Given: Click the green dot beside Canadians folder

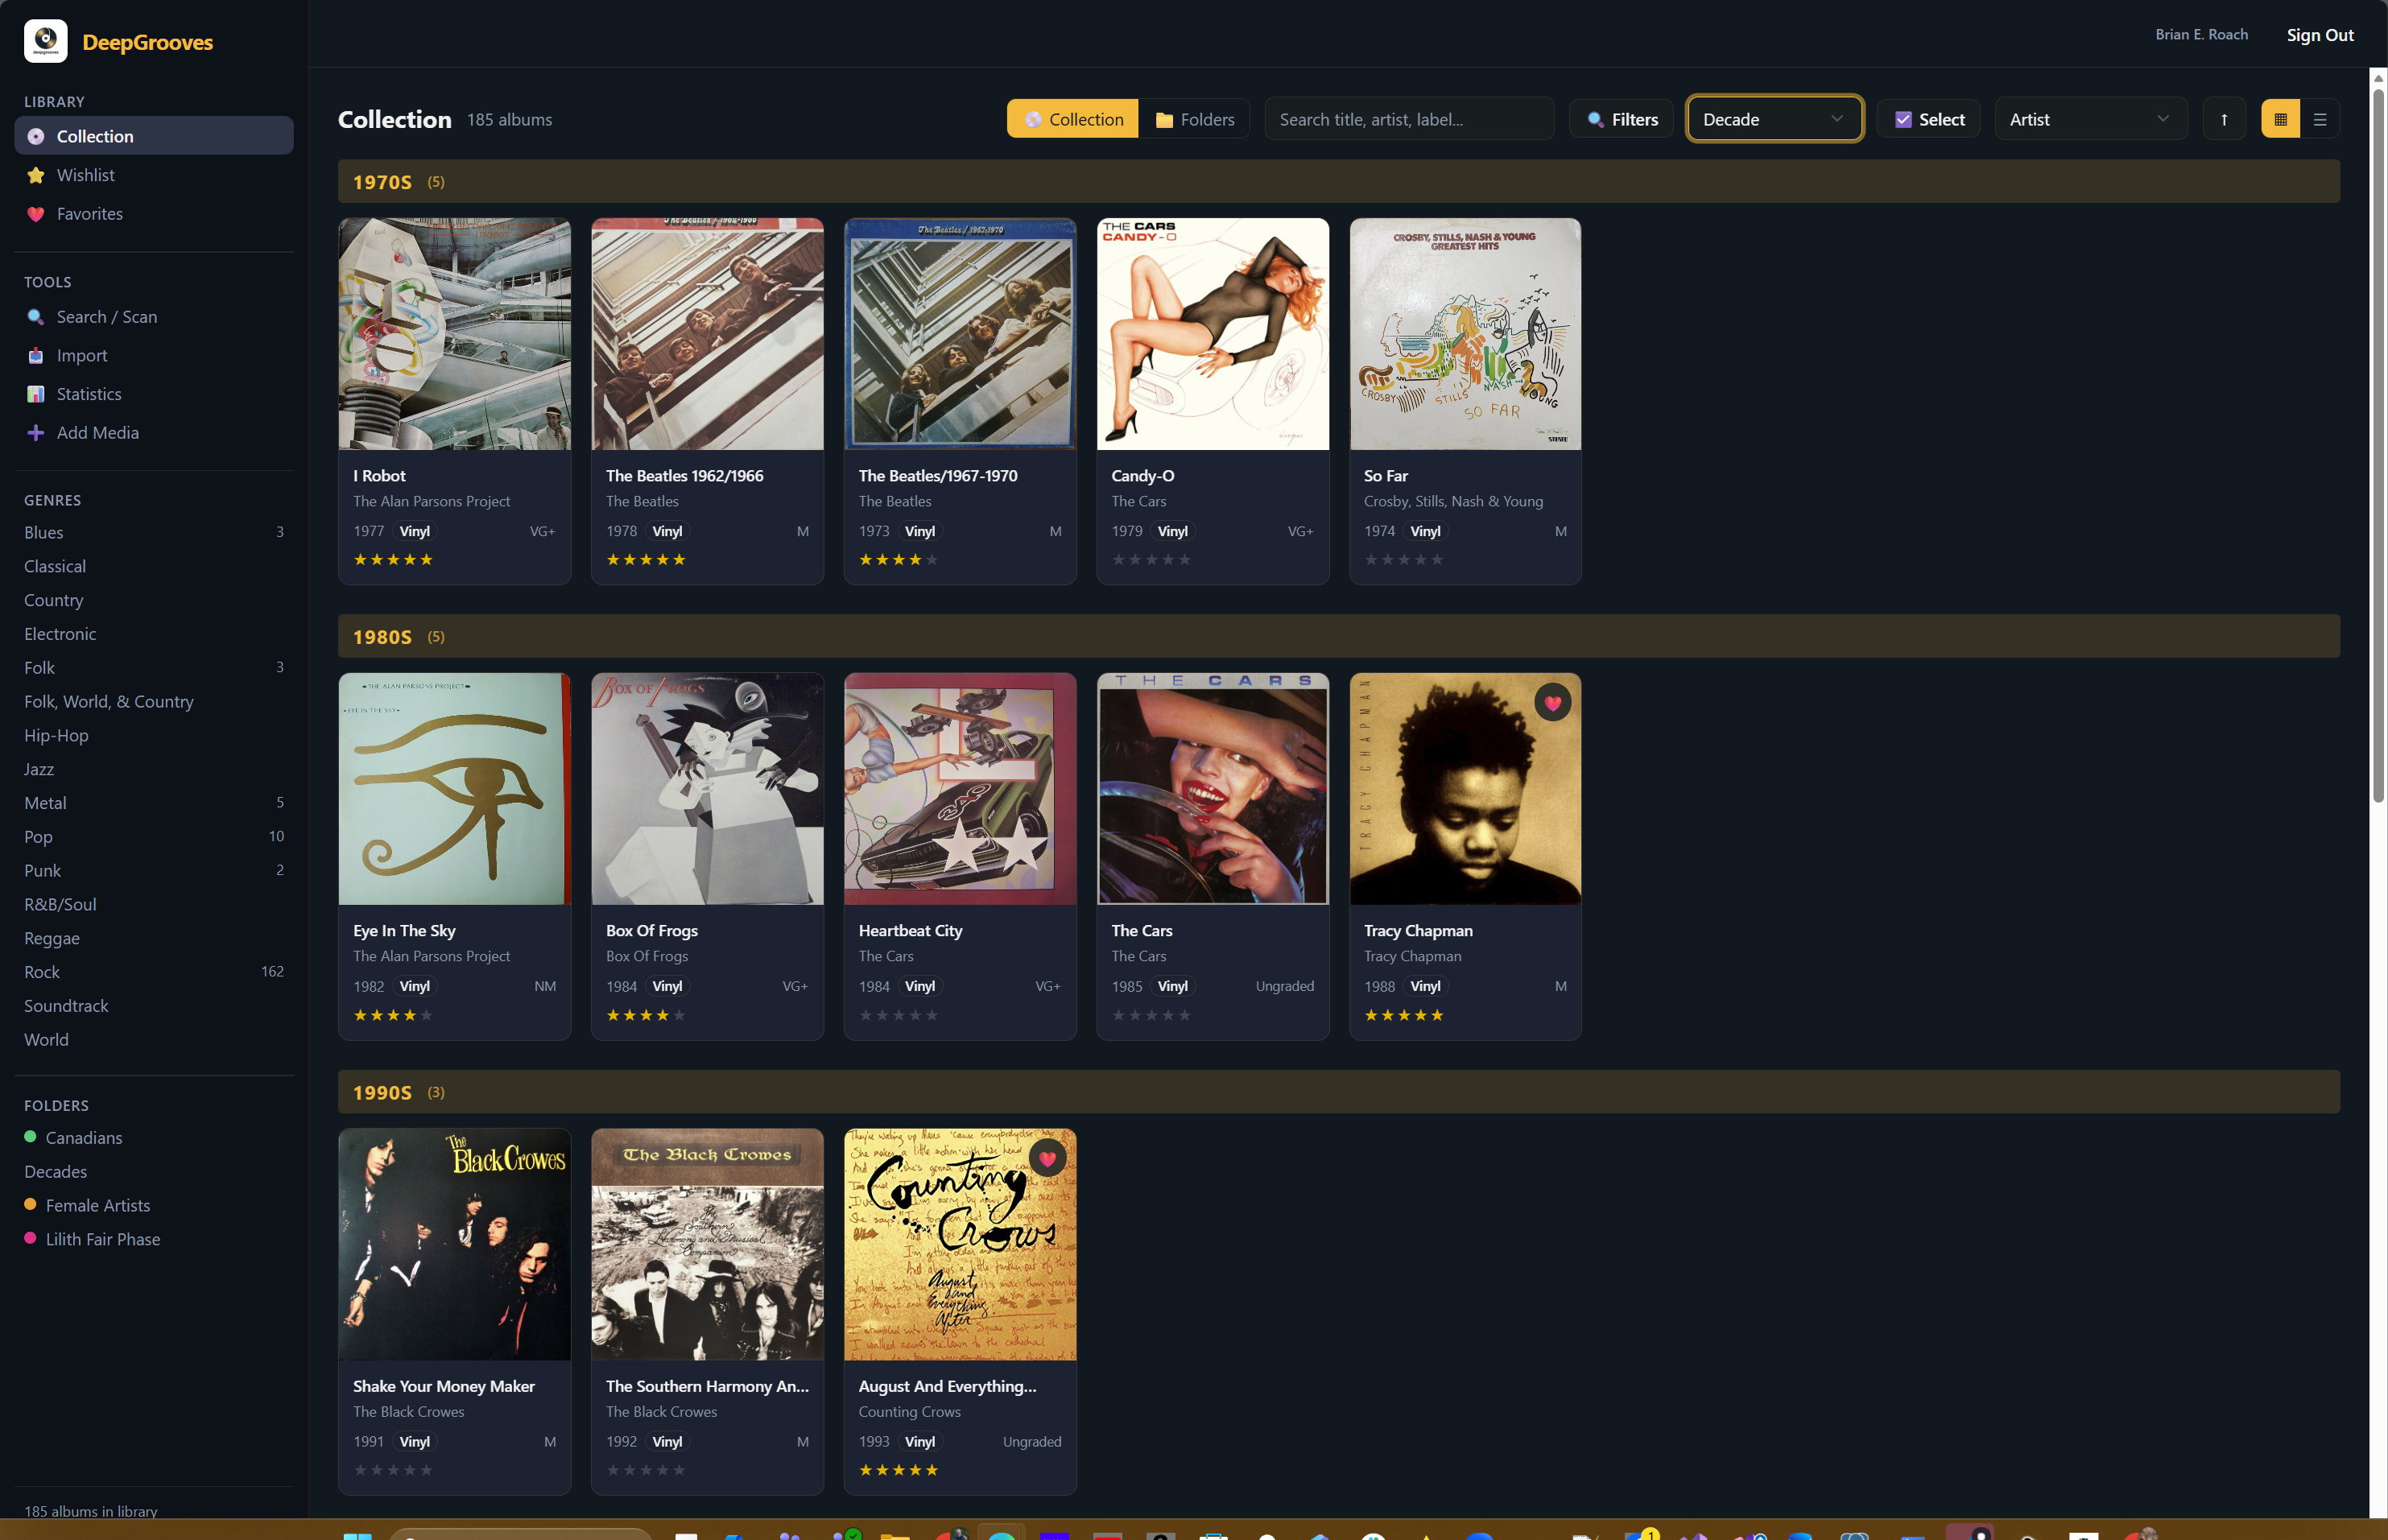Looking at the screenshot, I should point(29,1137).
